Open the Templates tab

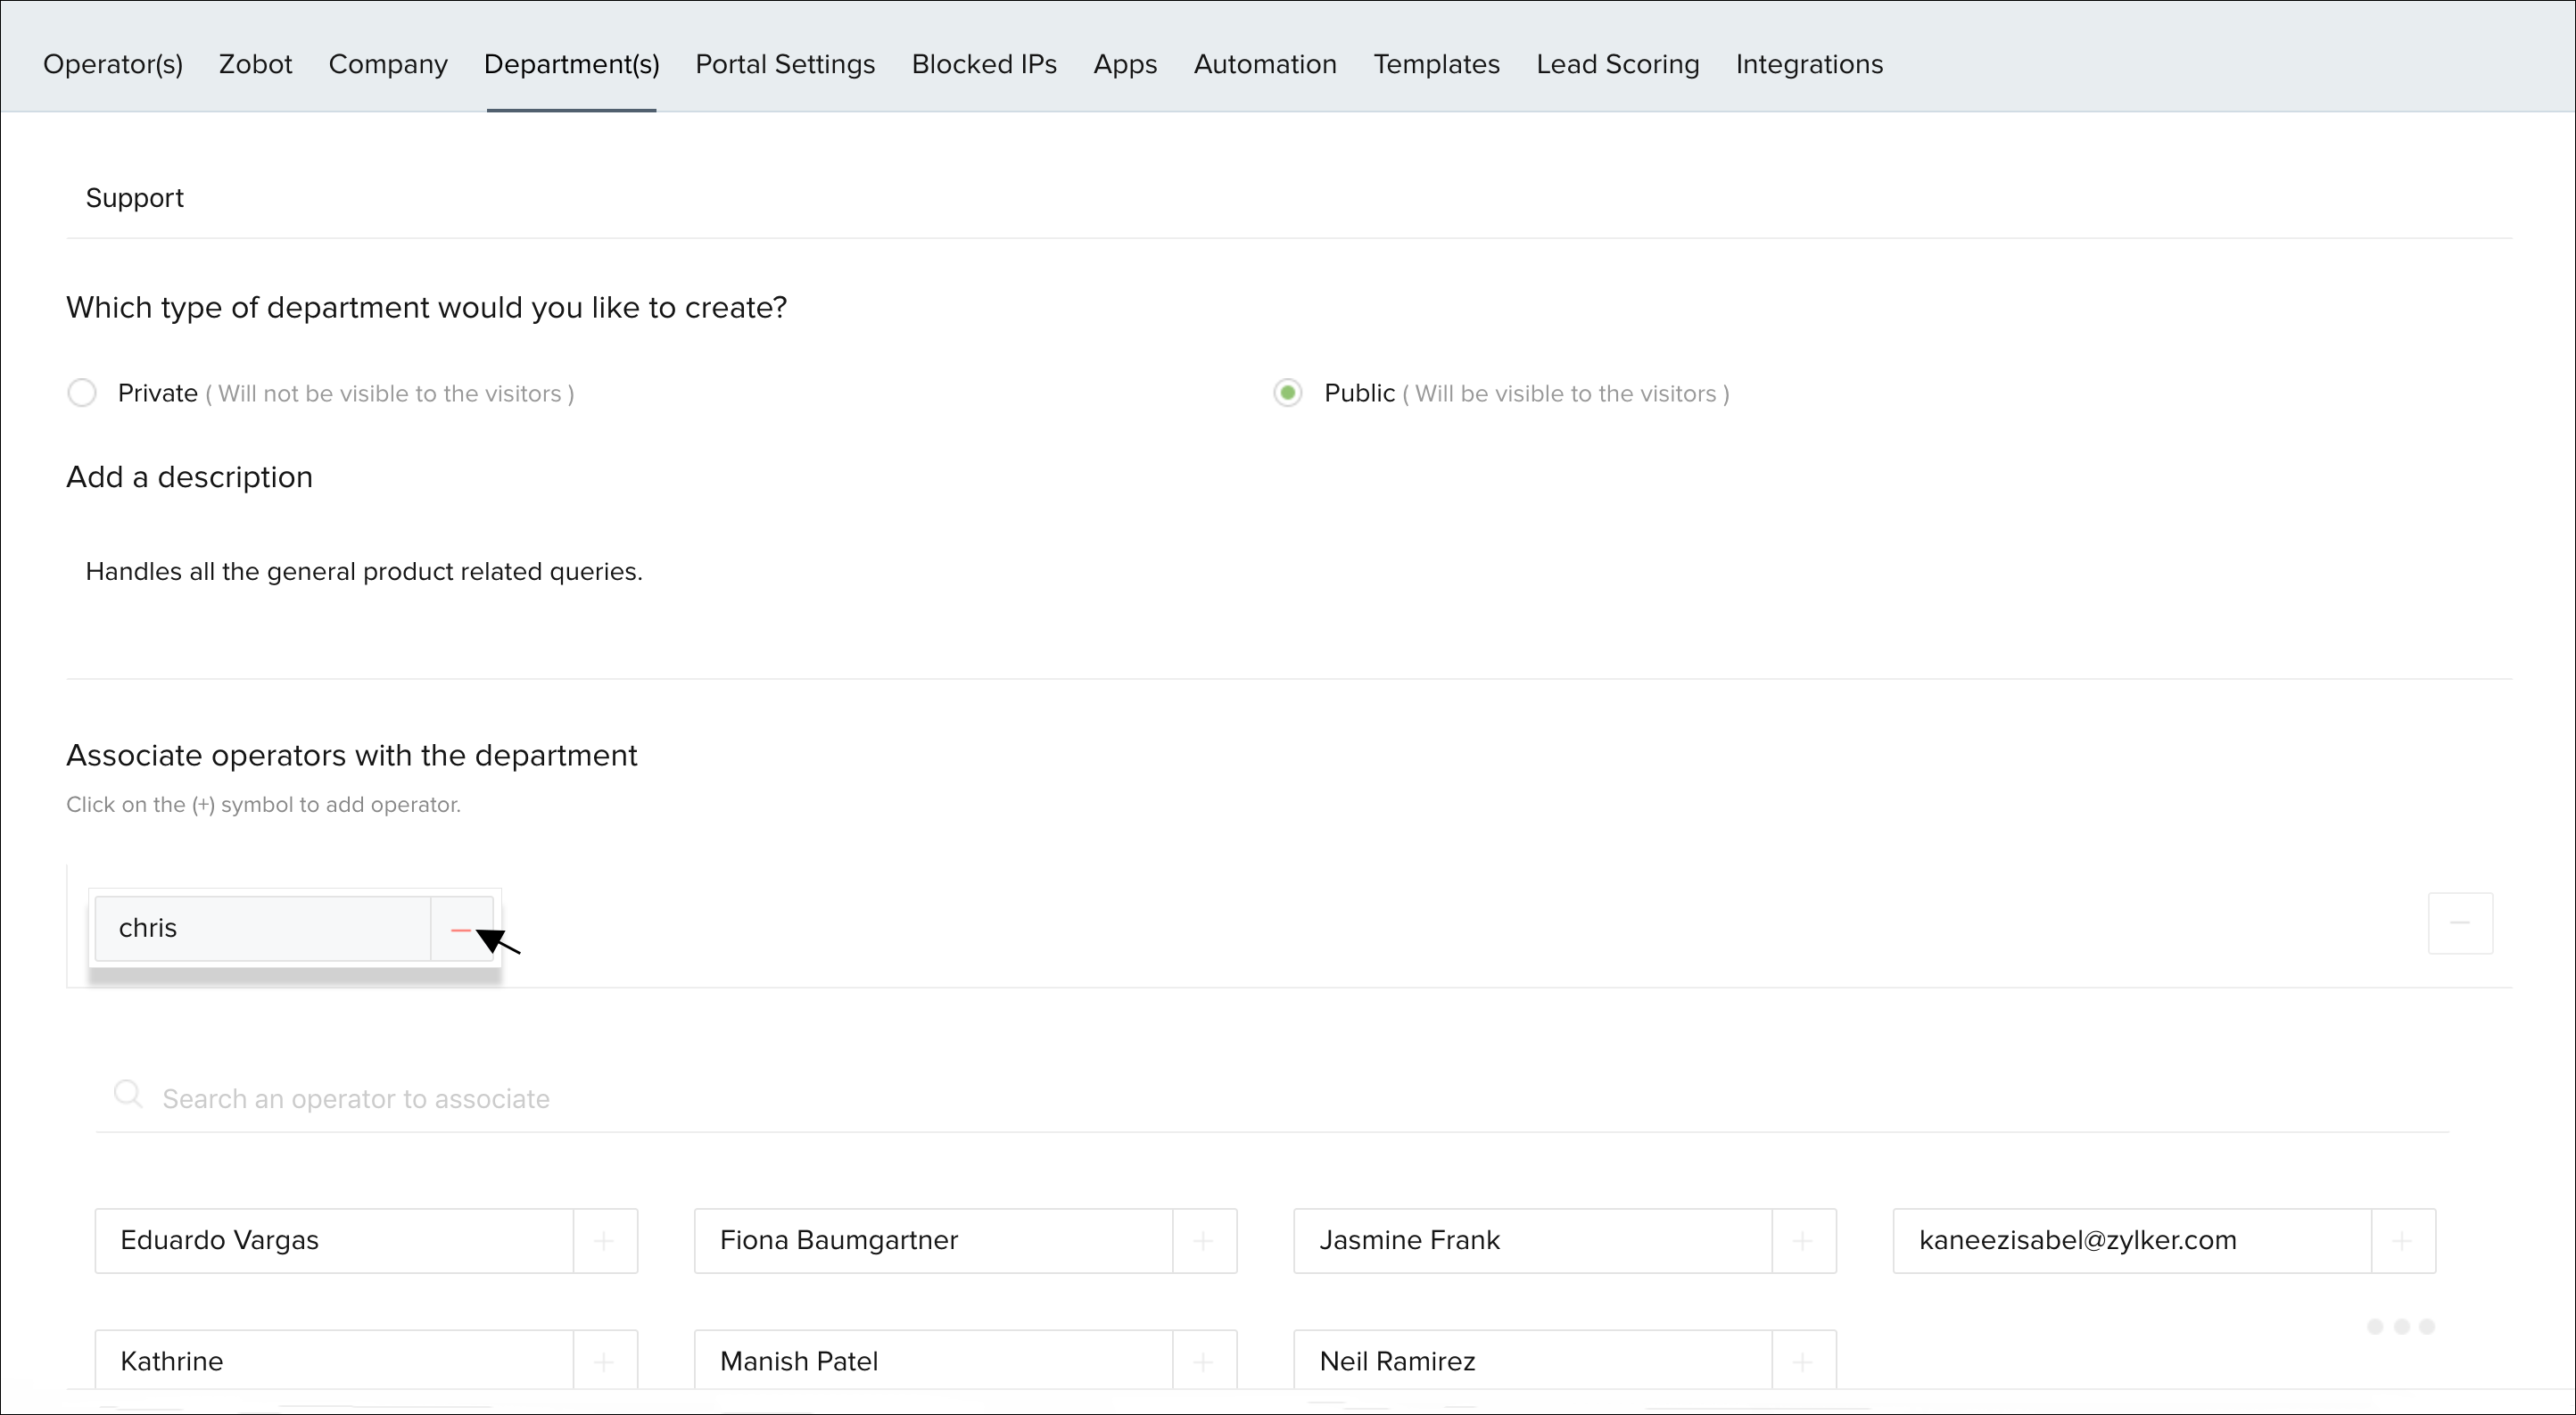pyautogui.click(x=1436, y=64)
